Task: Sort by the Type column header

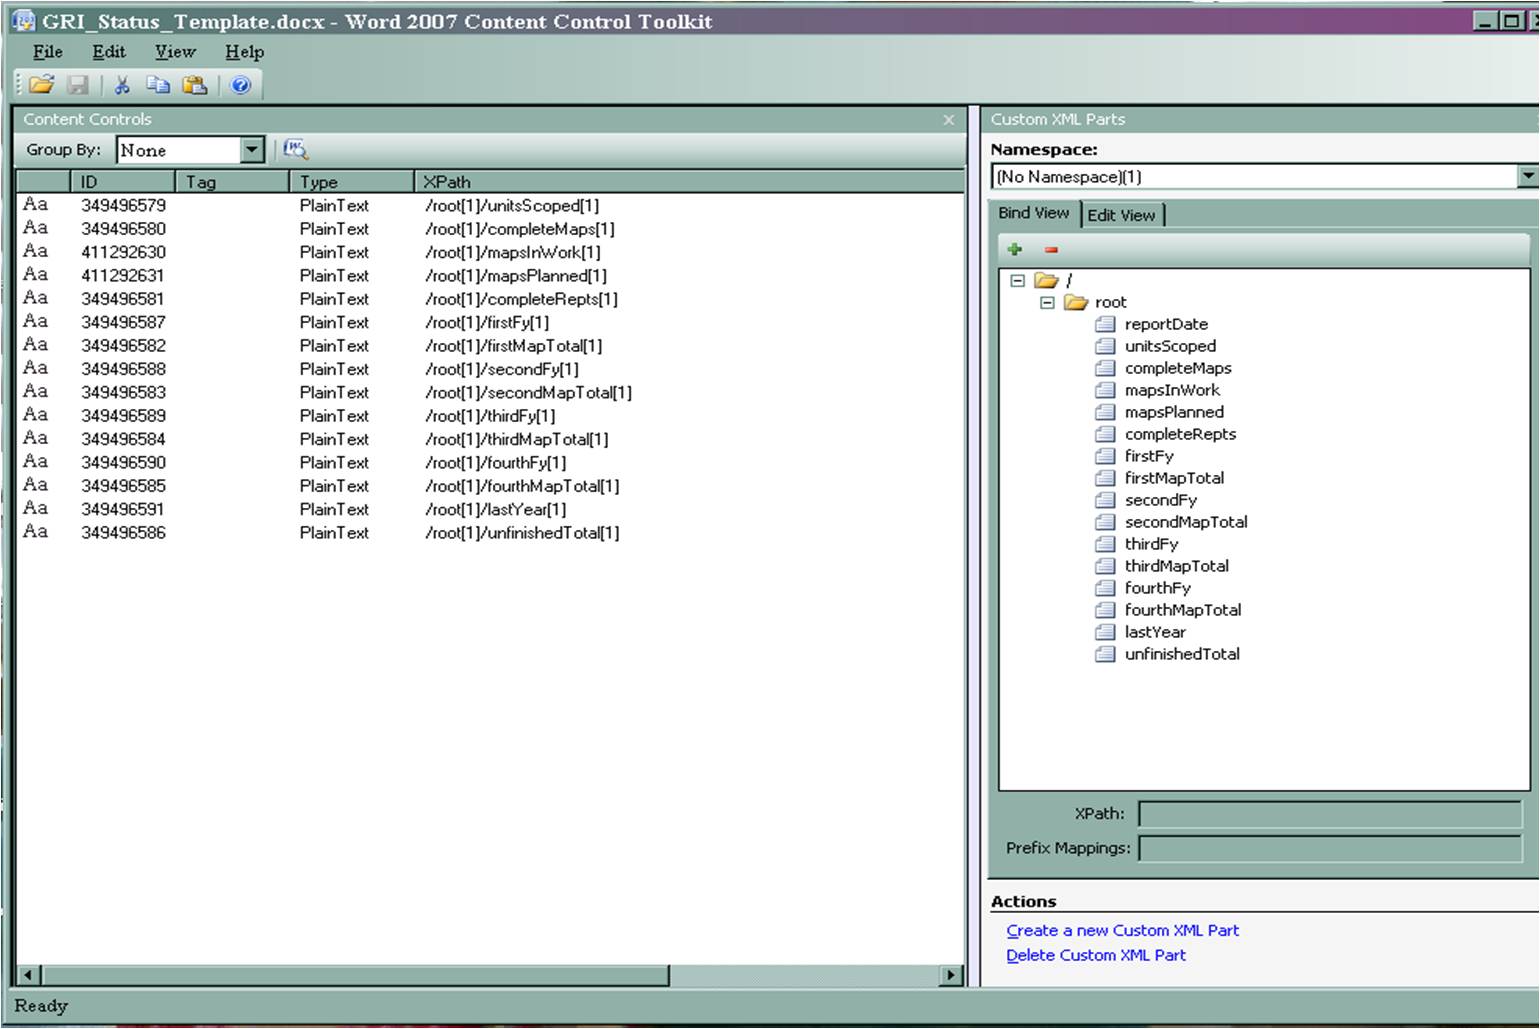Action: [352, 182]
